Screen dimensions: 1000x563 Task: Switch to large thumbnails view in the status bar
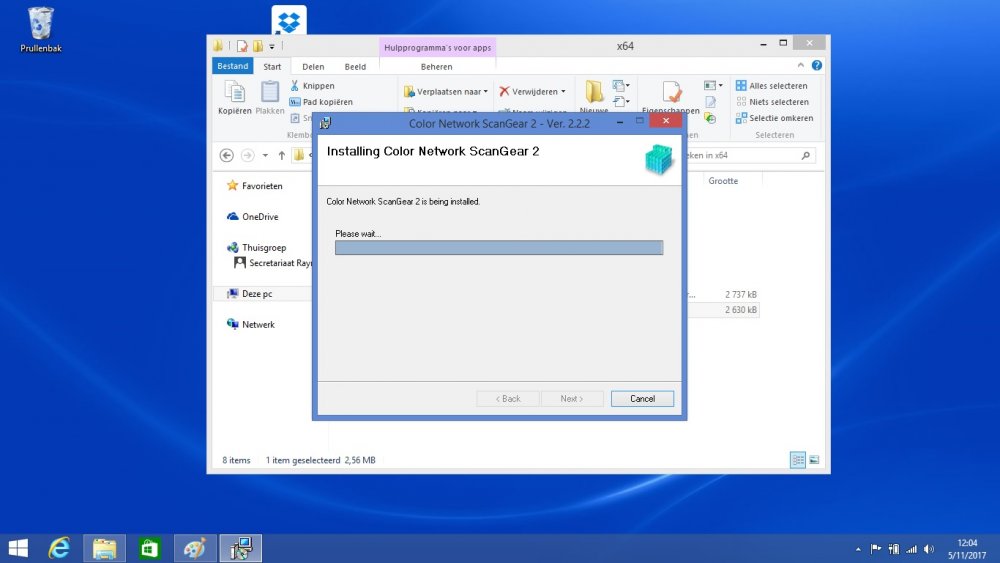[x=814, y=460]
